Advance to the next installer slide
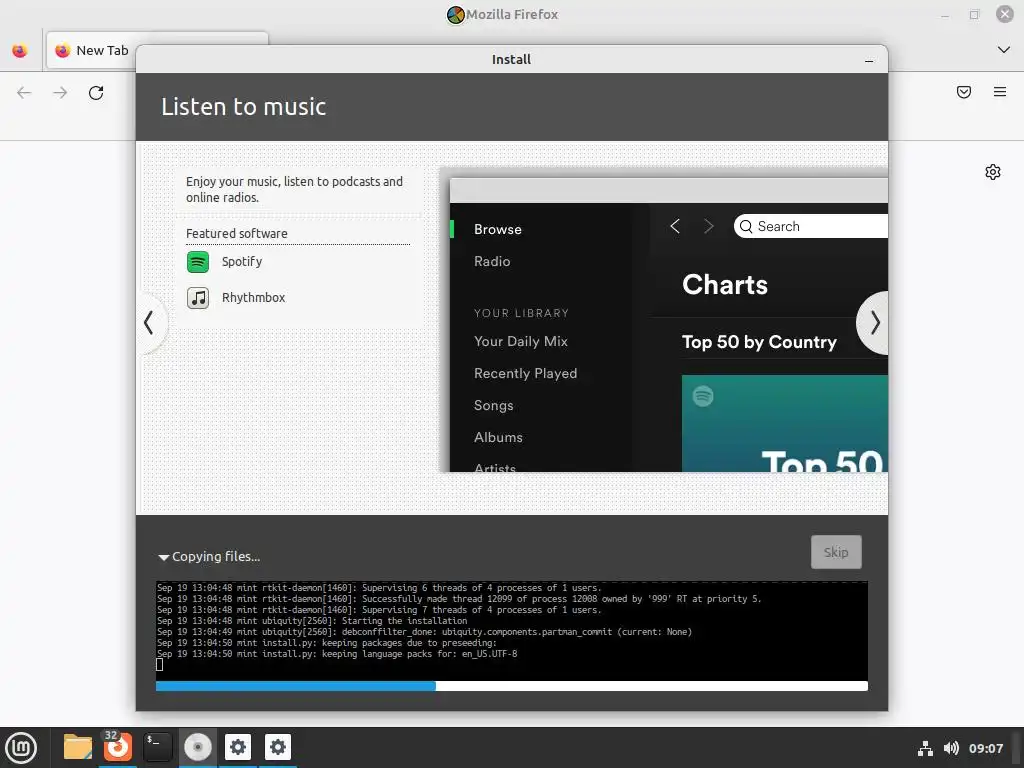 (873, 323)
